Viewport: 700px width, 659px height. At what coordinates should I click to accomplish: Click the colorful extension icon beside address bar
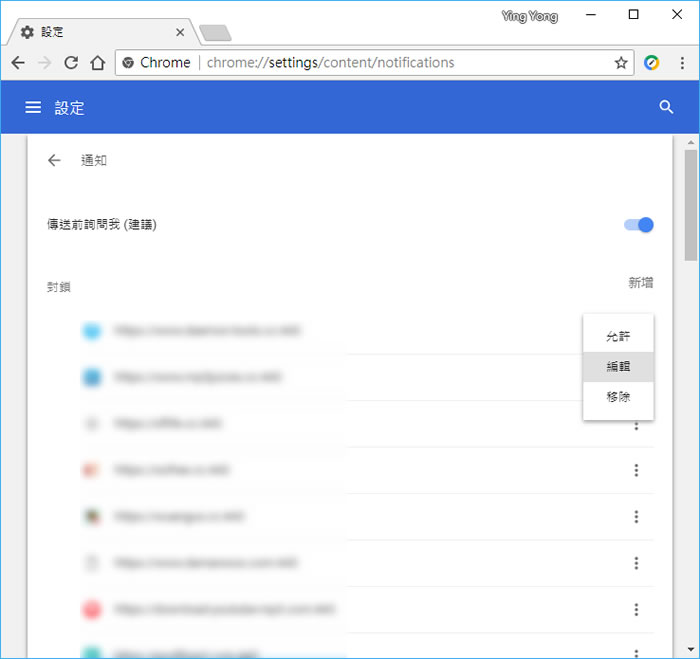click(652, 63)
